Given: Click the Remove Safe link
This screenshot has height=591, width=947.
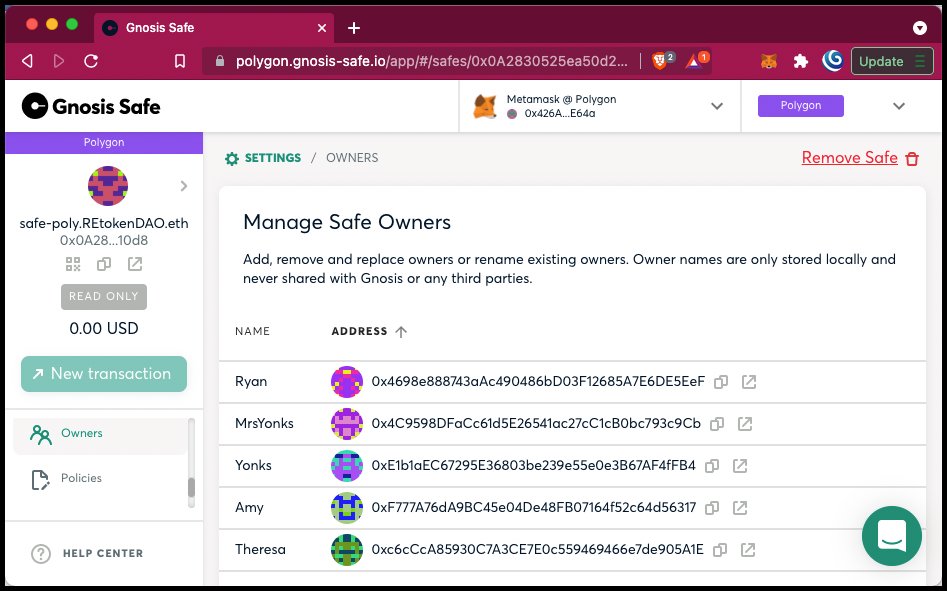Looking at the screenshot, I should point(860,158).
